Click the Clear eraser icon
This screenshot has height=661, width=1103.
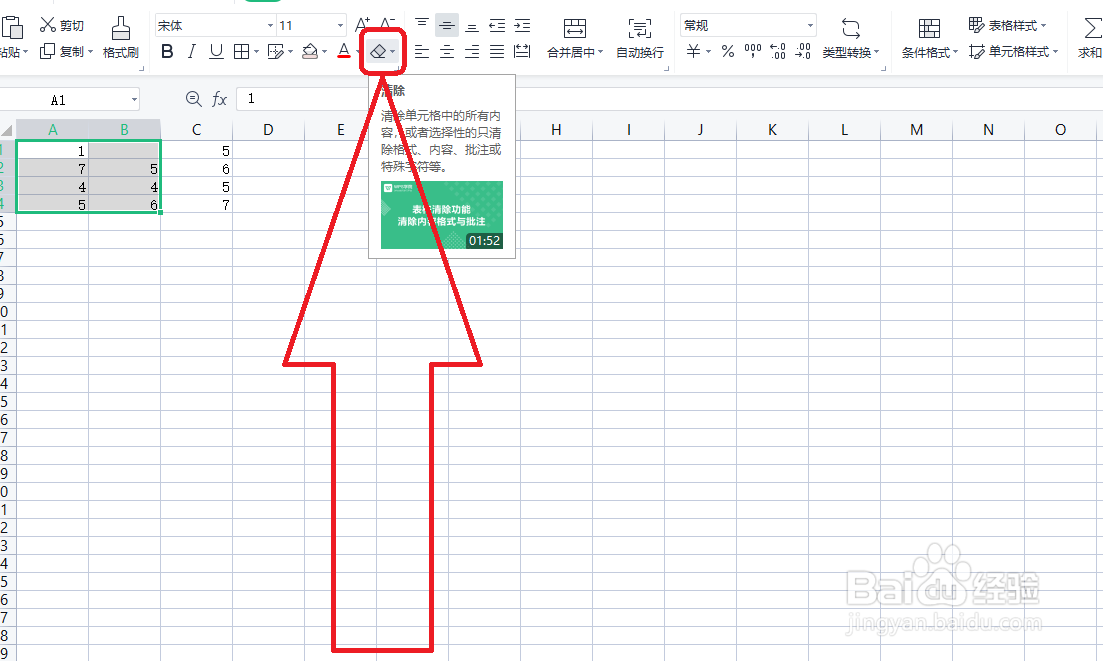click(x=378, y=51)
